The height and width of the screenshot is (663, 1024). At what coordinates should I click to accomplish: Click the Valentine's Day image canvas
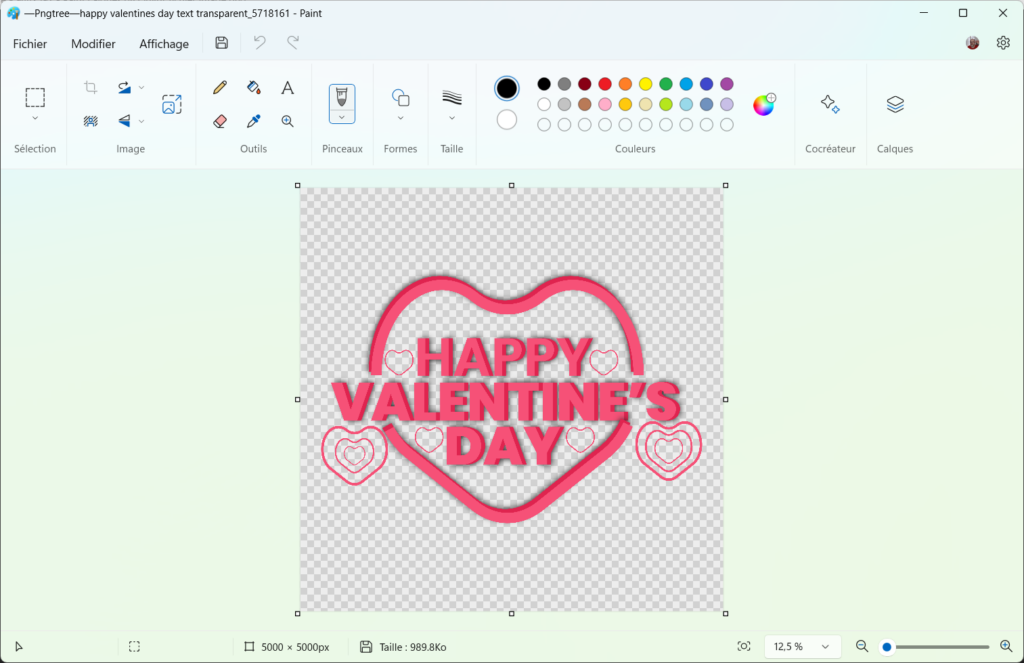(511, 399)
